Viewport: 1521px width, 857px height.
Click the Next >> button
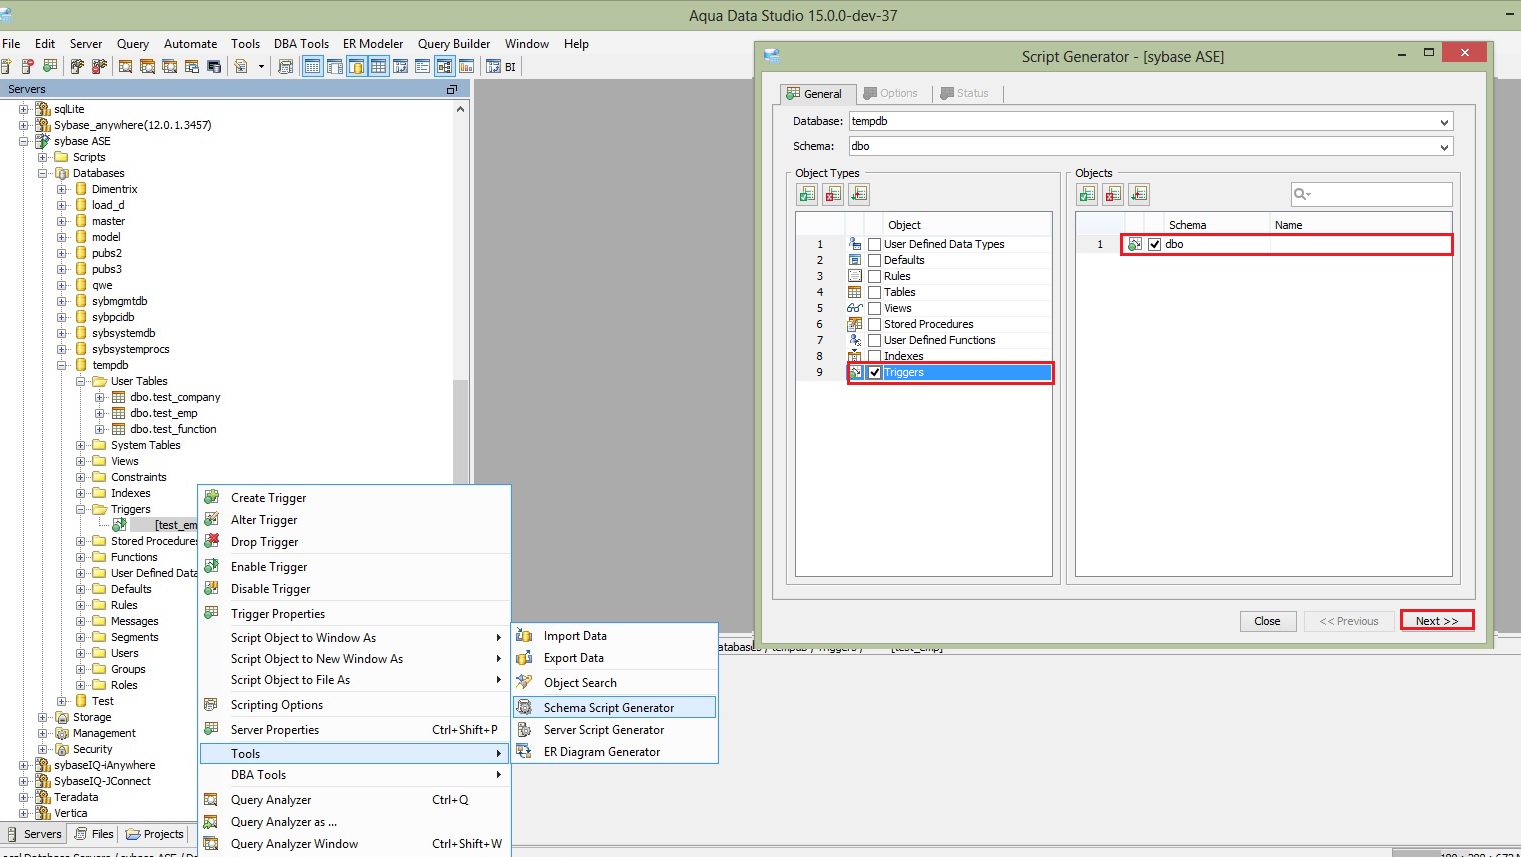pyautogui.click(x=1436, y=621)
